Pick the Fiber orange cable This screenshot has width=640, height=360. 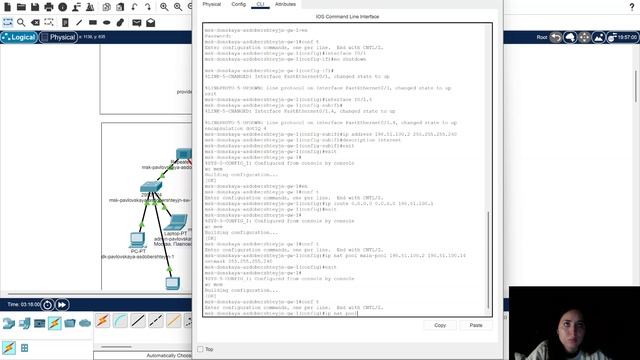[173, 321]
